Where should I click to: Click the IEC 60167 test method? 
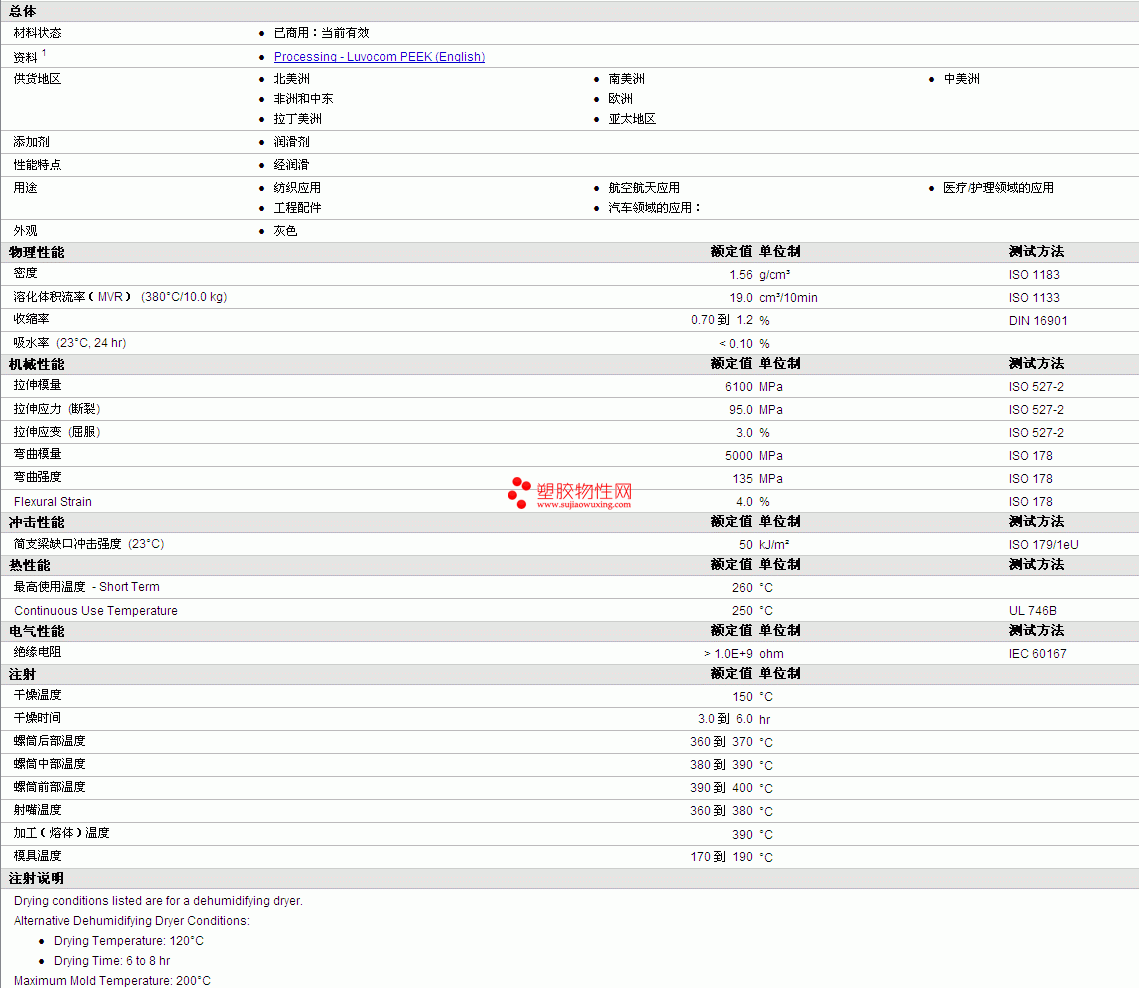[x=1037, y=654]
